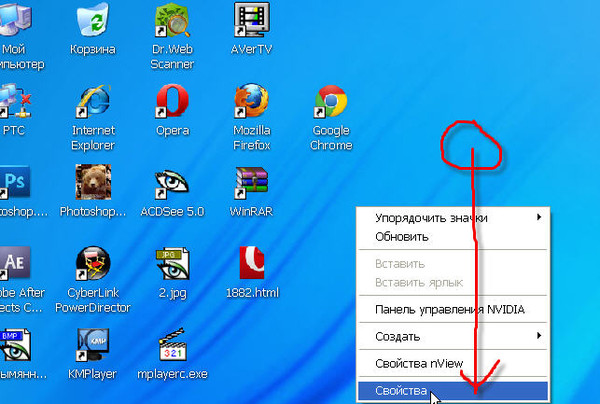The width and height of the screenshot is (600, 404).
Task: Click the KMPlayer desktop shortcut
Action: [x=93, y=345]
